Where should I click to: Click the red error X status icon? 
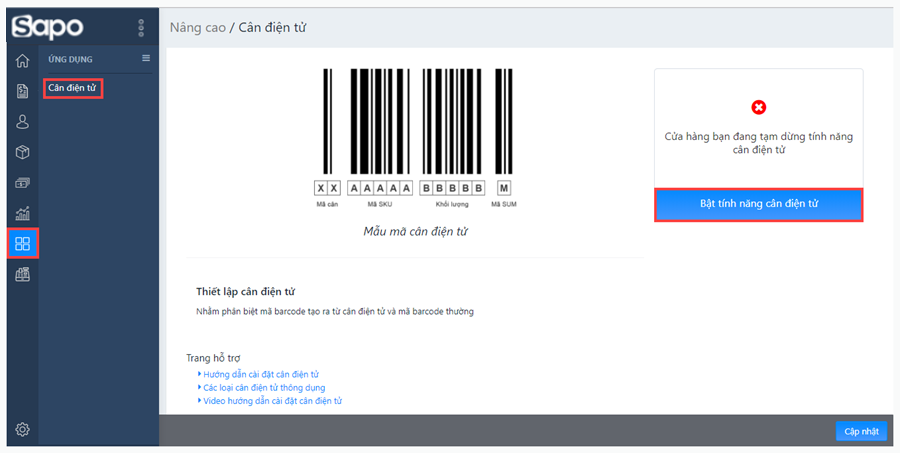(x=758, y=107)
